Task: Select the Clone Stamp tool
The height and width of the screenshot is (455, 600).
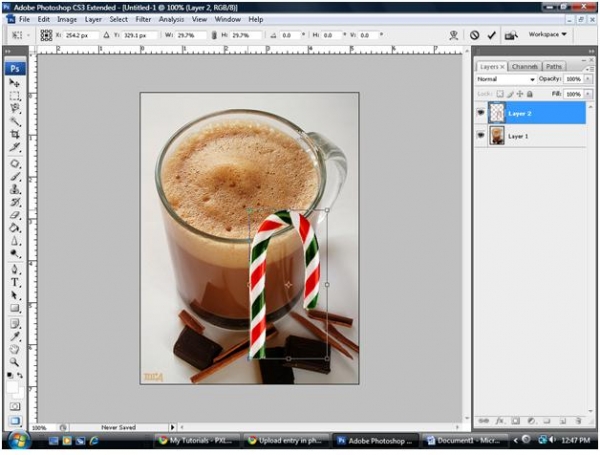Action: click(x=15, y=189)
